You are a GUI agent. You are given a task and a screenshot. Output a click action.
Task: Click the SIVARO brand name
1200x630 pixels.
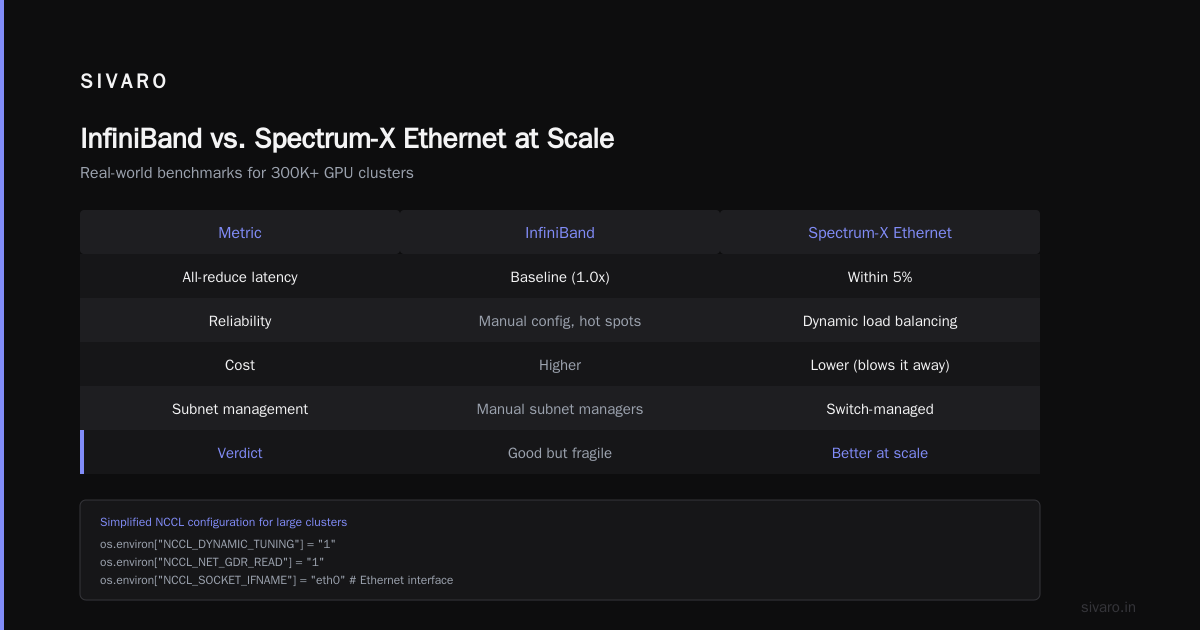coord(124,82)
